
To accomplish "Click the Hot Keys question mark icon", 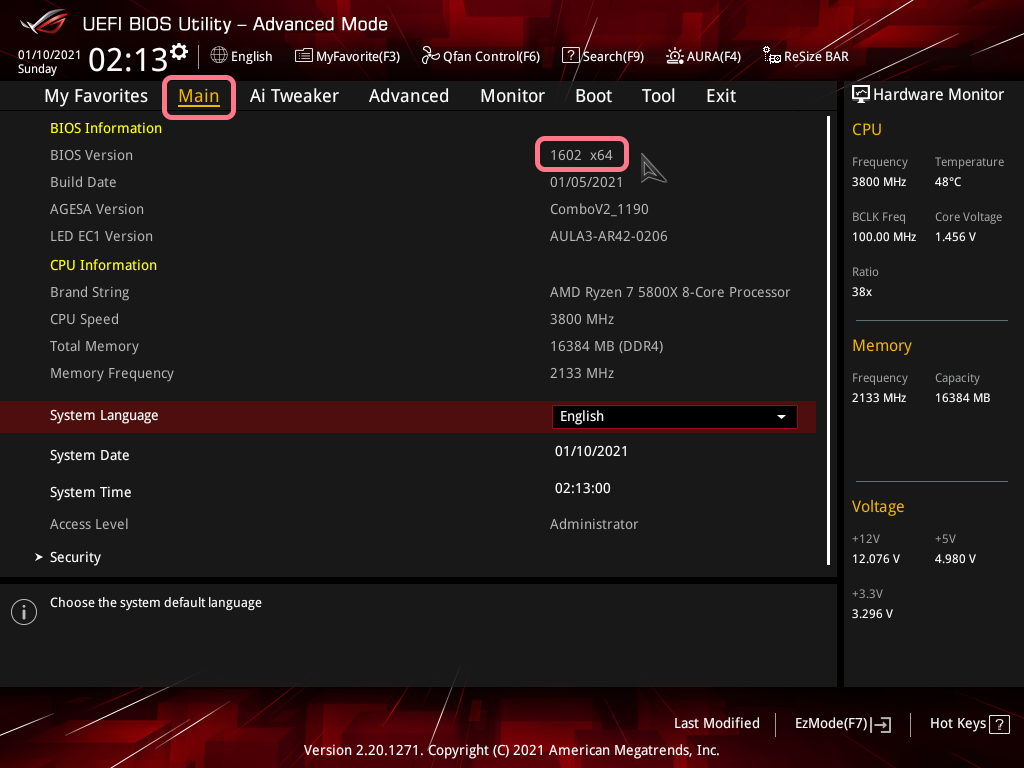I will pos(999,724).
